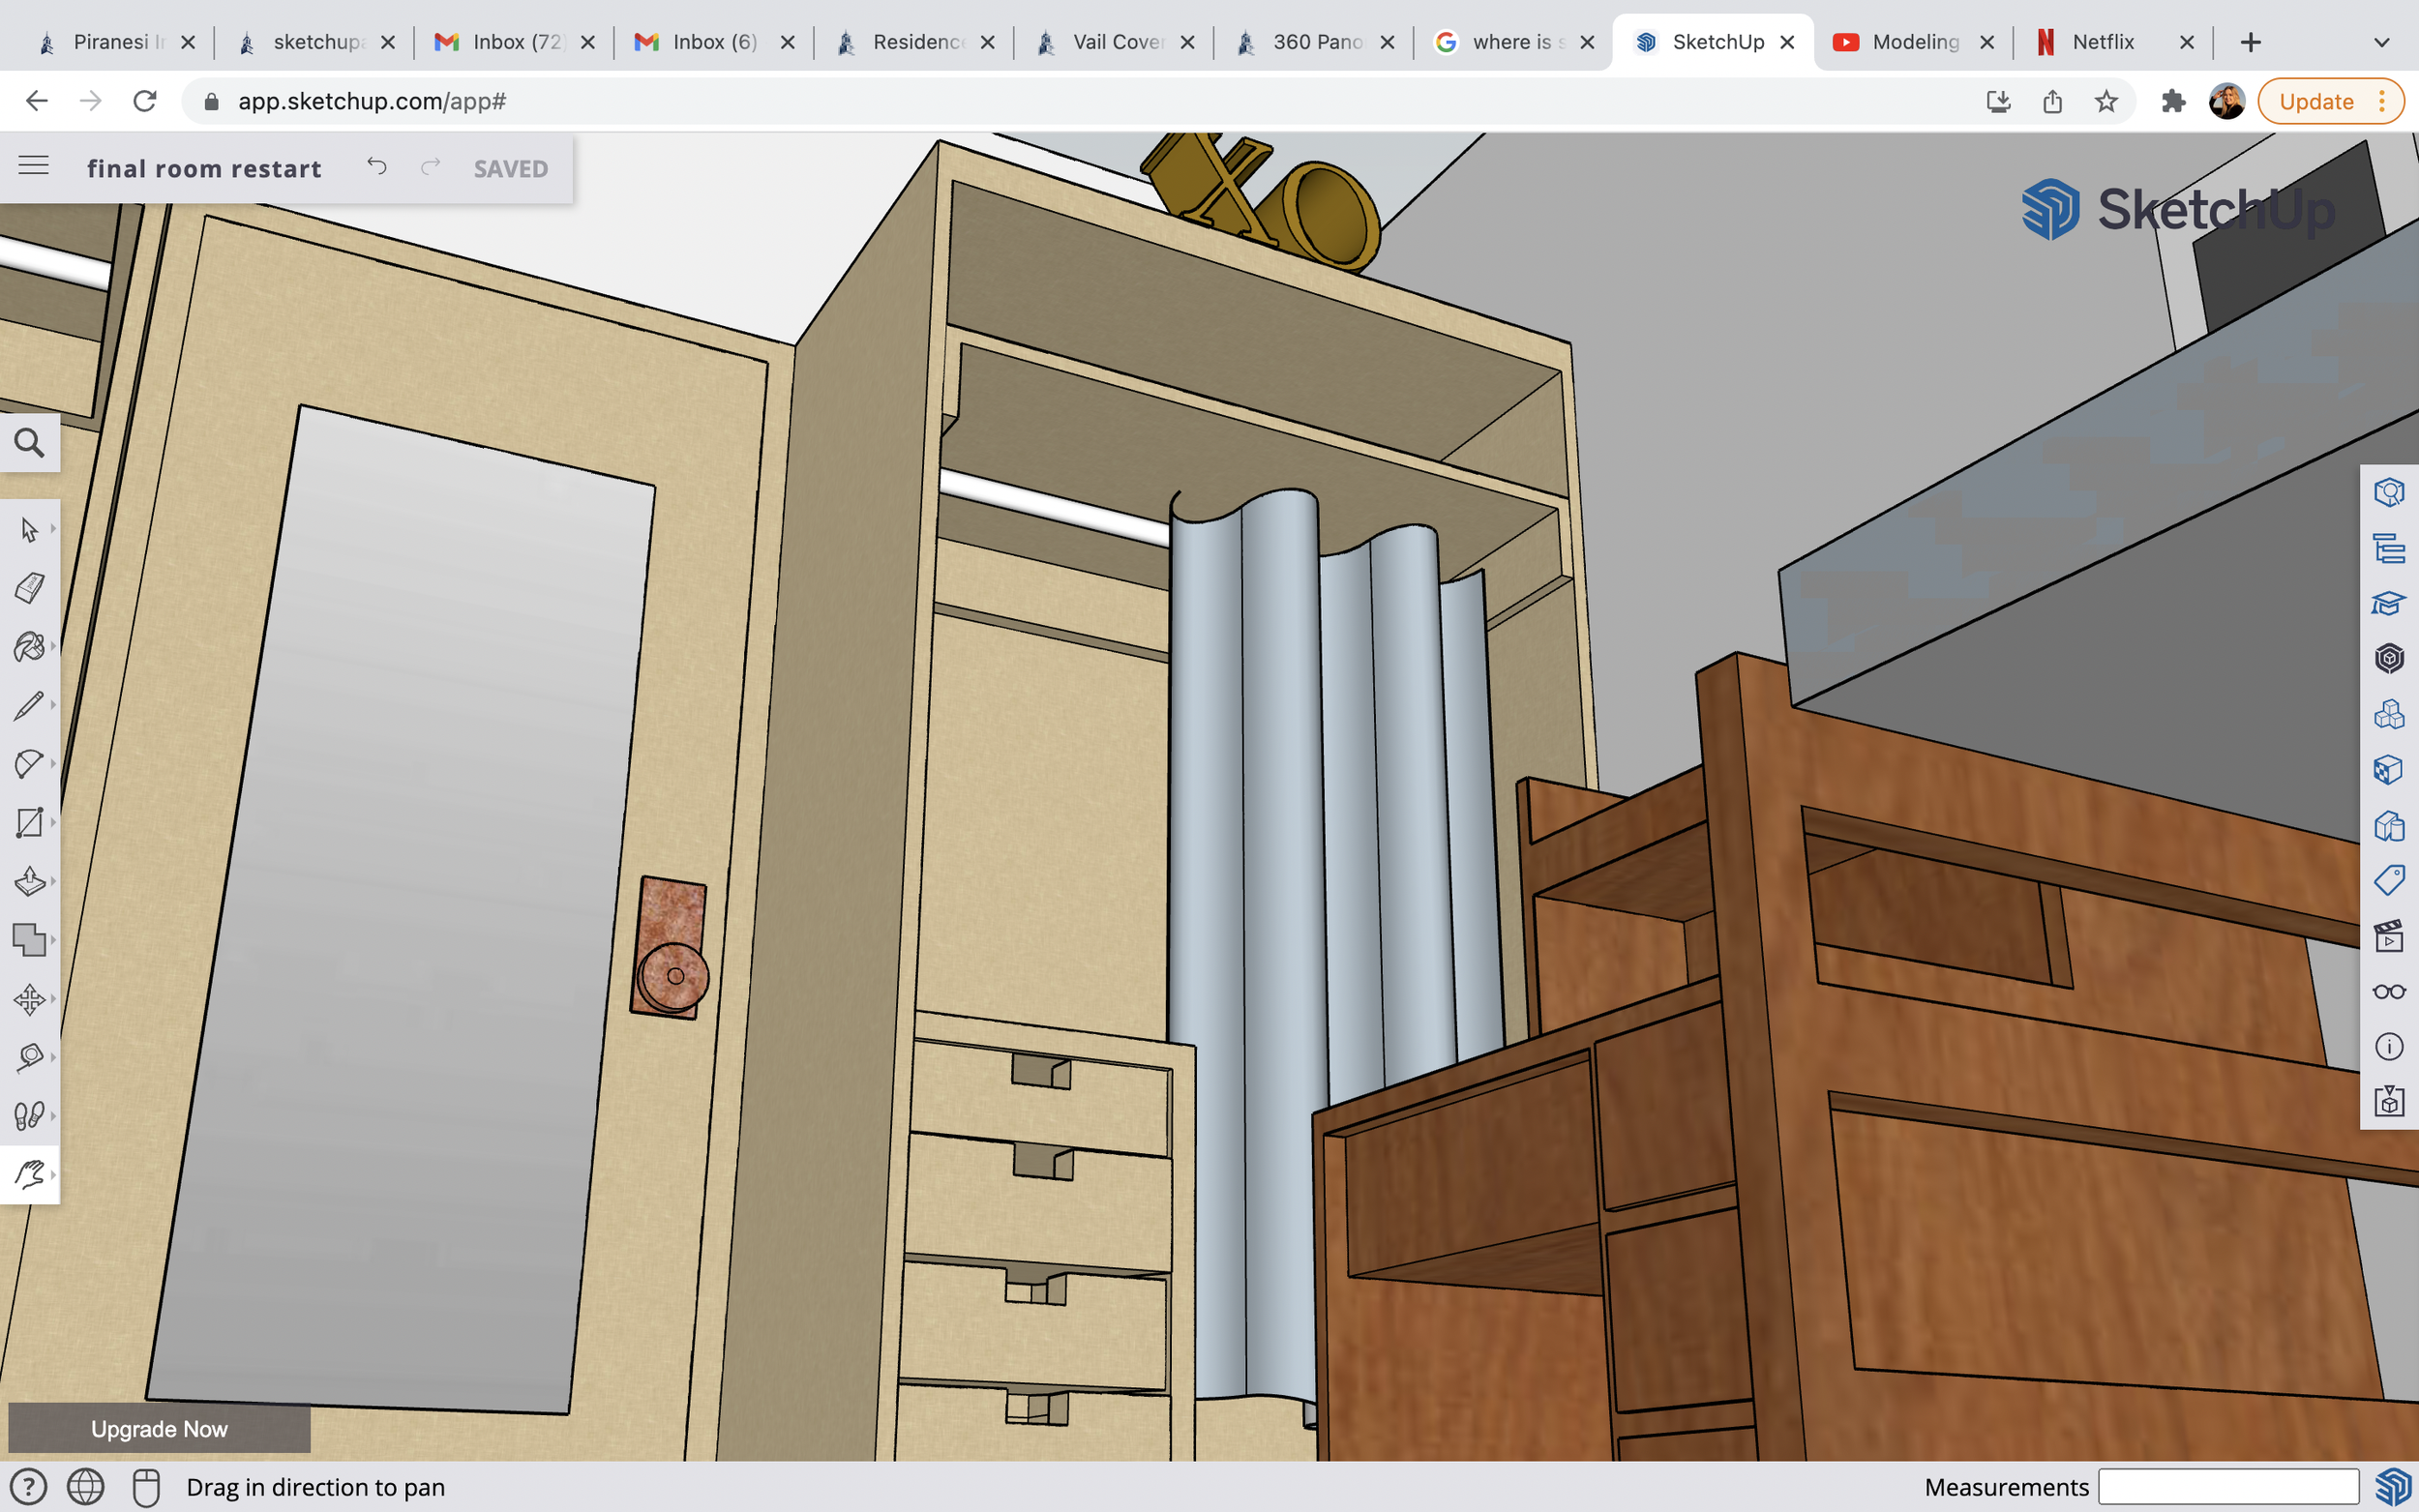Select the Shapes rectangle tool

pyautogui.click(x=30, y=823)
